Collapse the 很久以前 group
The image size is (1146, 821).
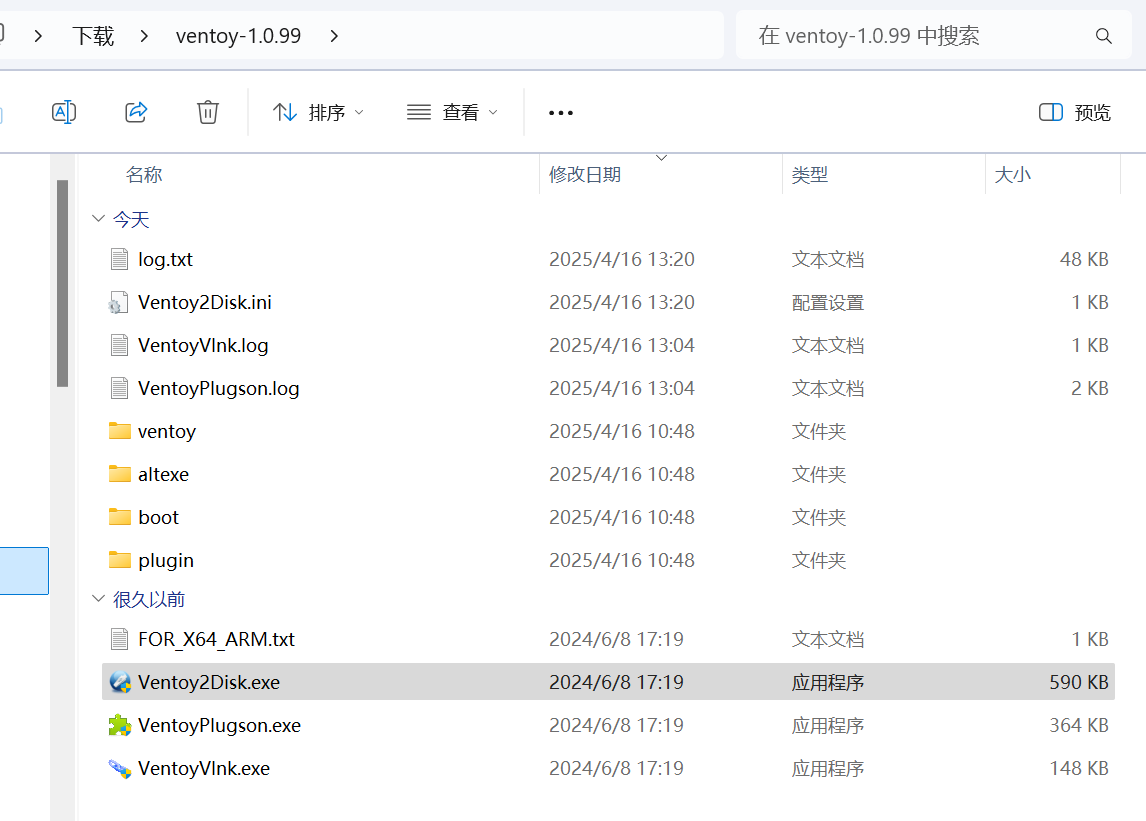coord(99,599)
